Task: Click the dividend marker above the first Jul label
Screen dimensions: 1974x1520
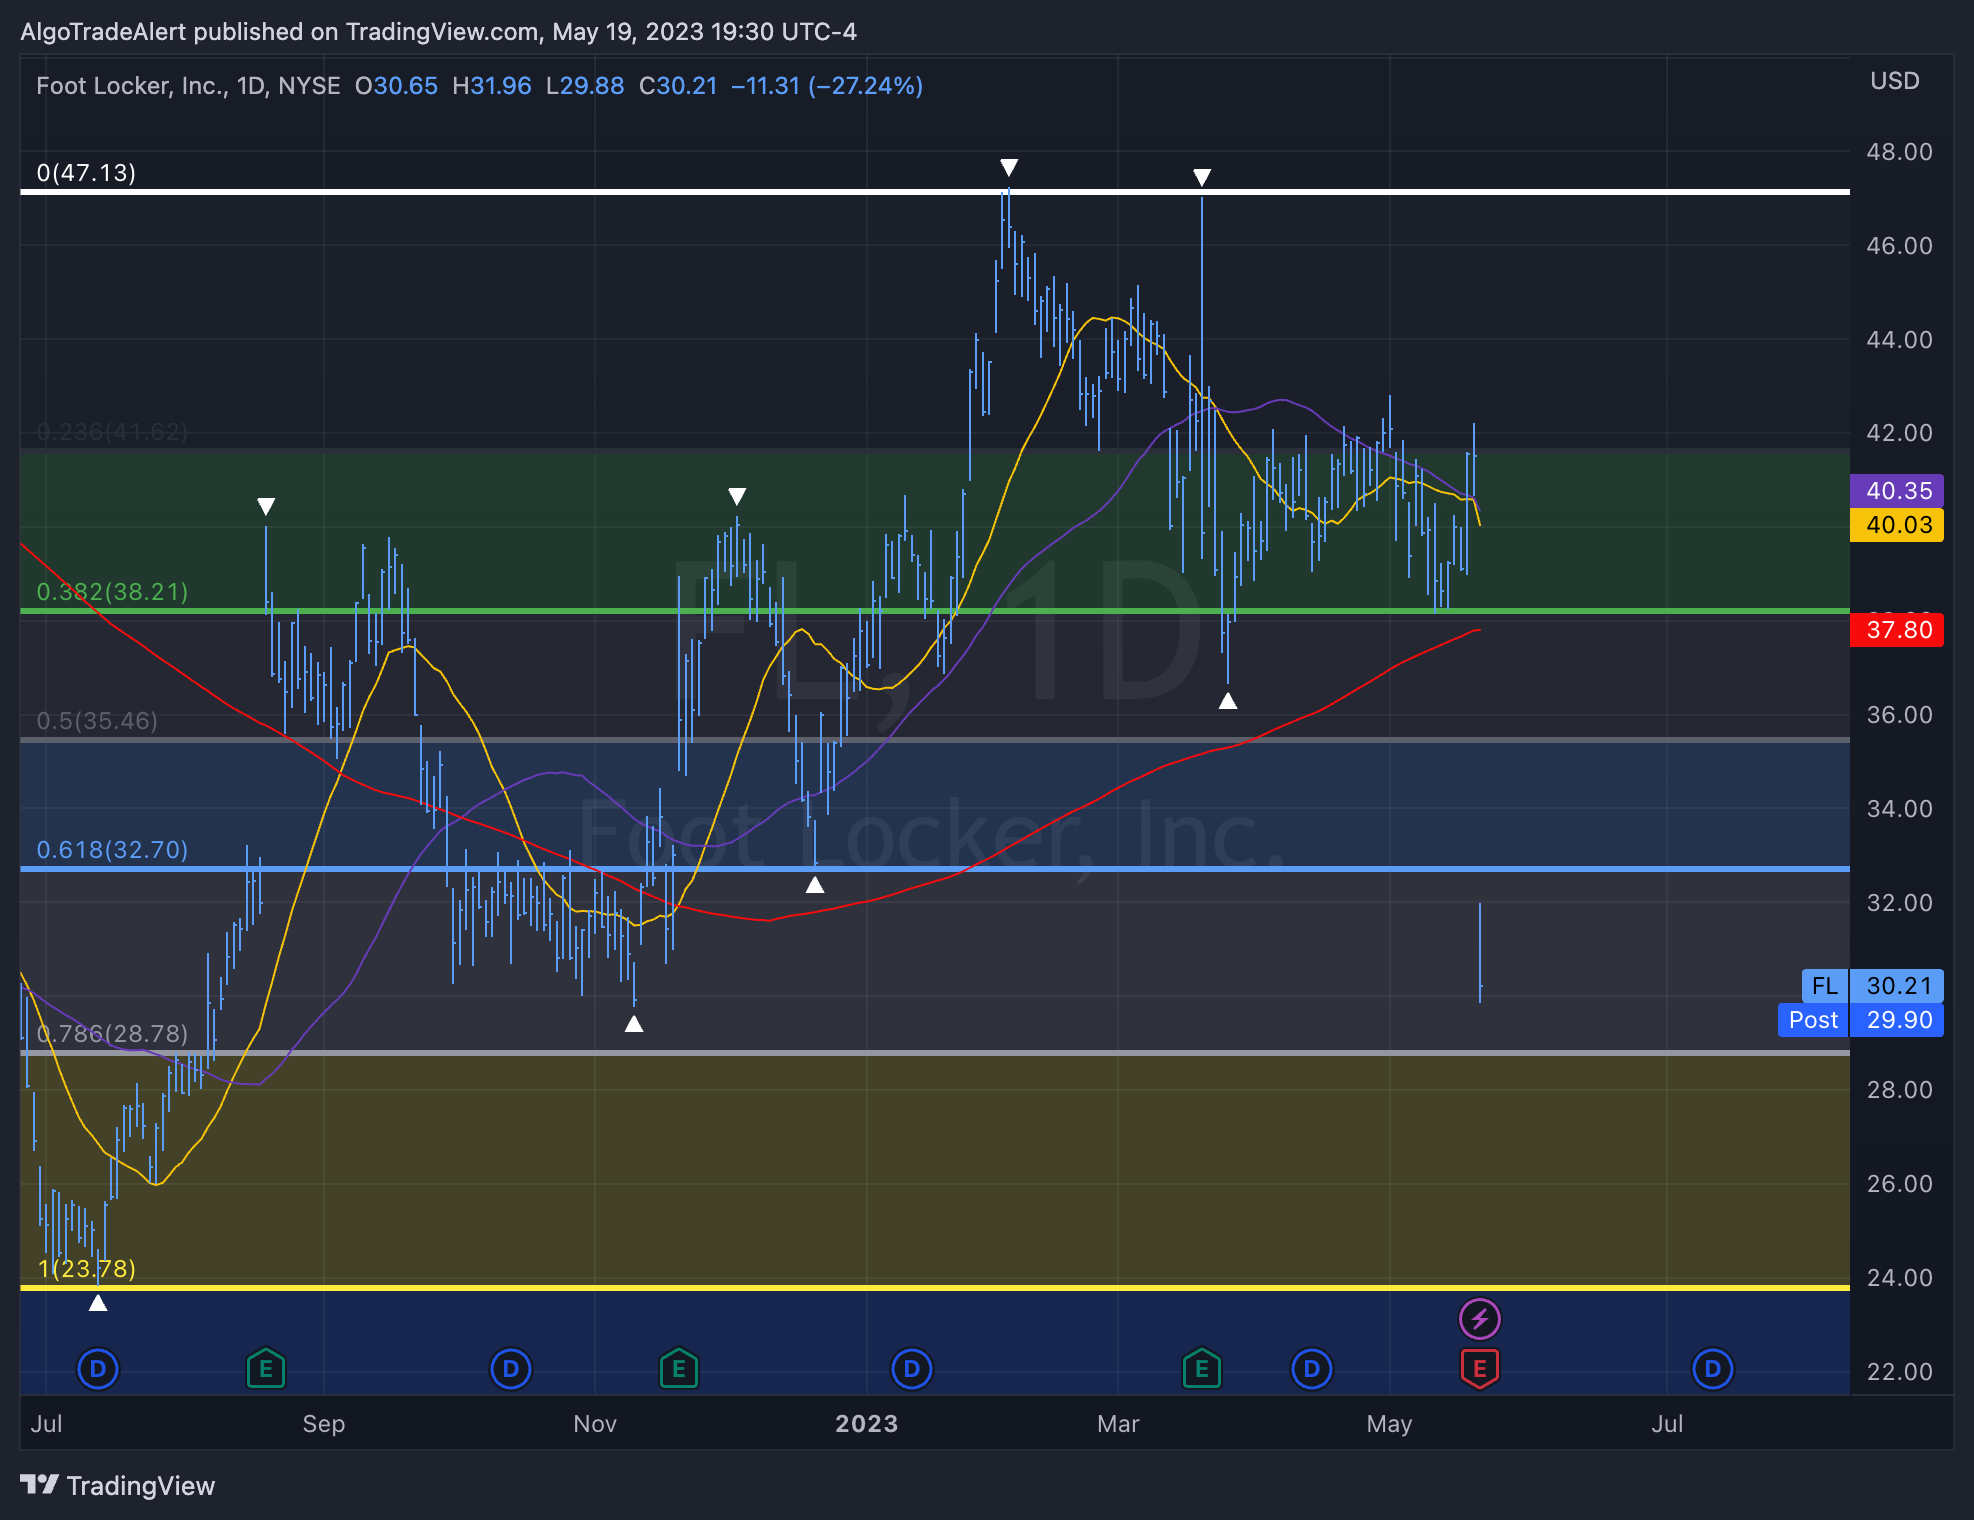Action: click(x=98, y=1369)
